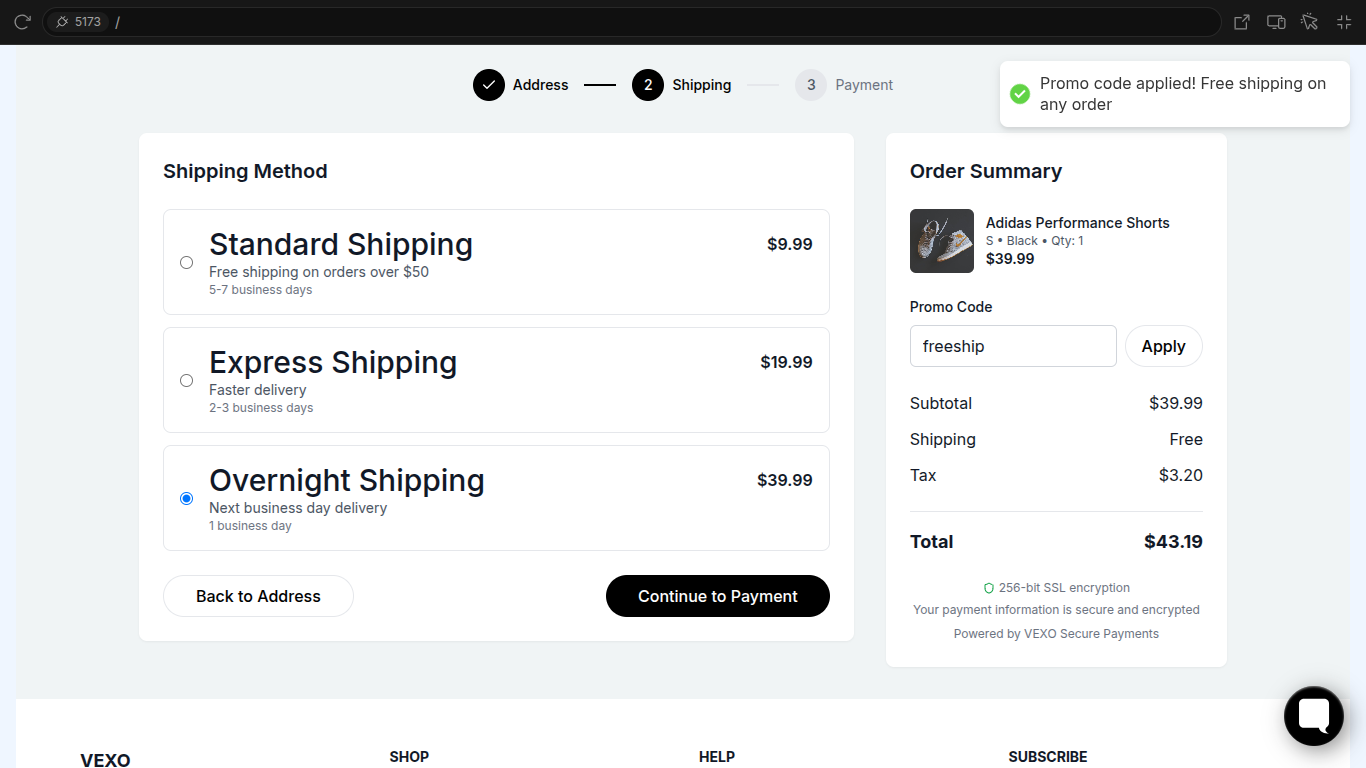
Task: Apply the freeship promo code
Action: (1163, 345)
